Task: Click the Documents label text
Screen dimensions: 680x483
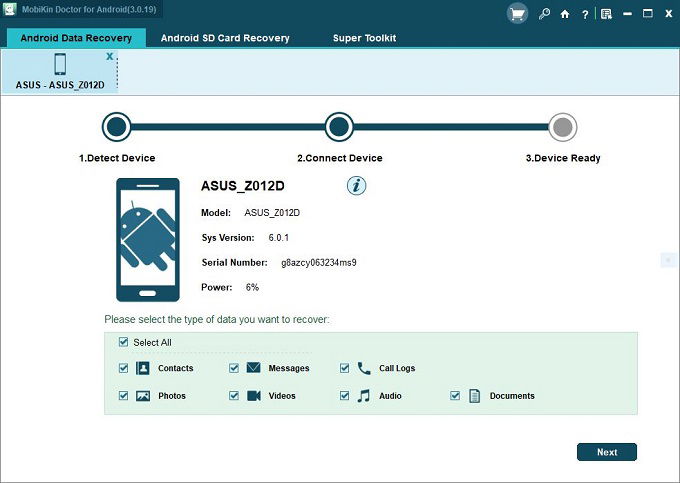Action: [512, 396]
